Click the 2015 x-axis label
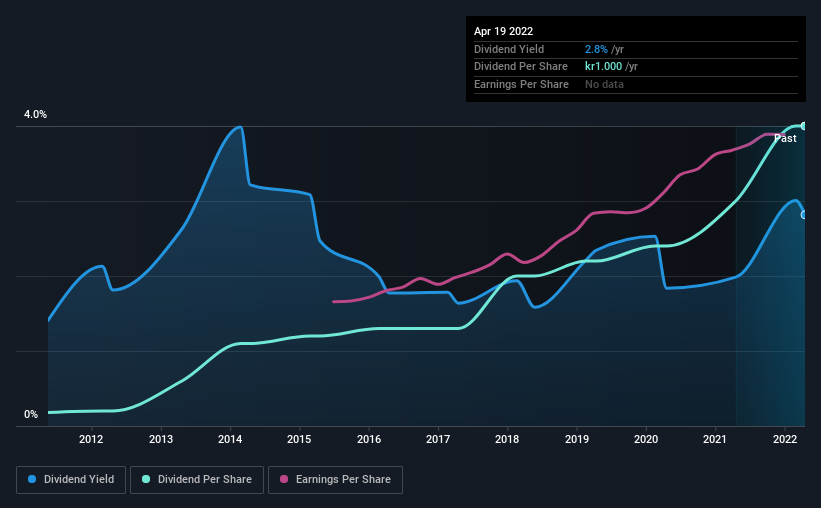 tap(299, 439)
